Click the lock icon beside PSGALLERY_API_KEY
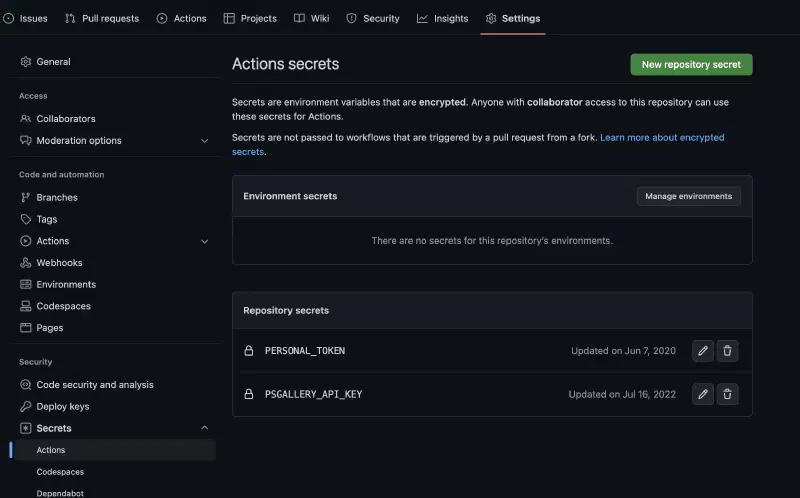This screenshot has height=498, width=800. (x=248, y=394)
